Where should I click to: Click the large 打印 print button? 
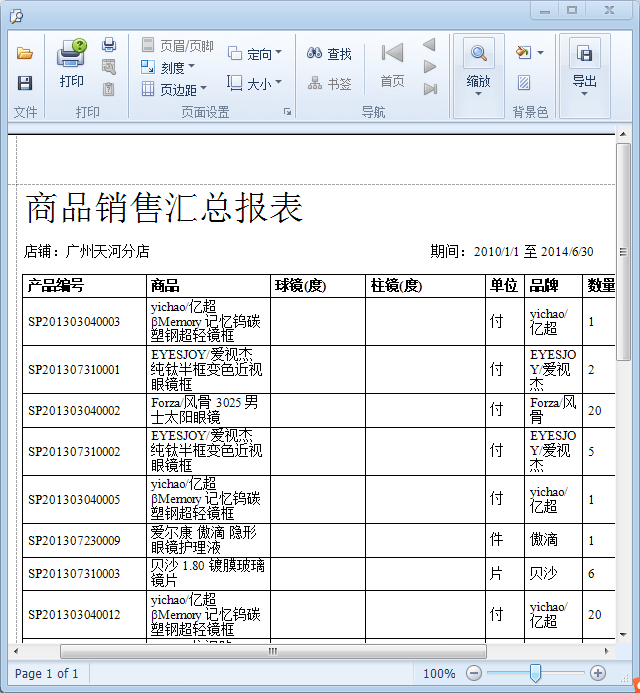pyautogui.click(x=72, y=63)
